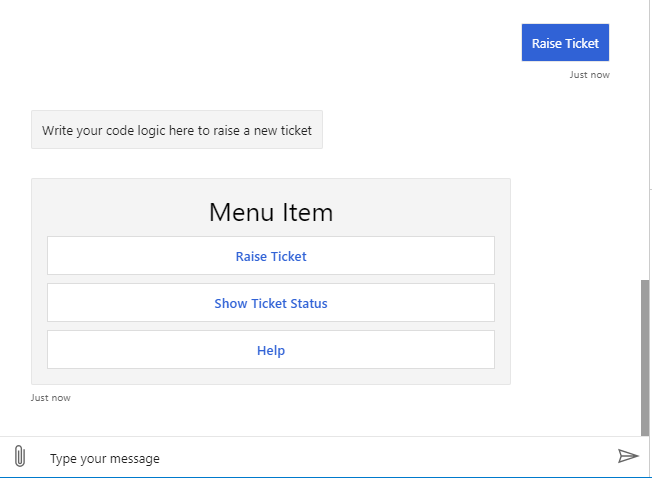Click the Just now timestamp below menu card
The width and height of the screenshot is (652, 478).
(51, 398)
